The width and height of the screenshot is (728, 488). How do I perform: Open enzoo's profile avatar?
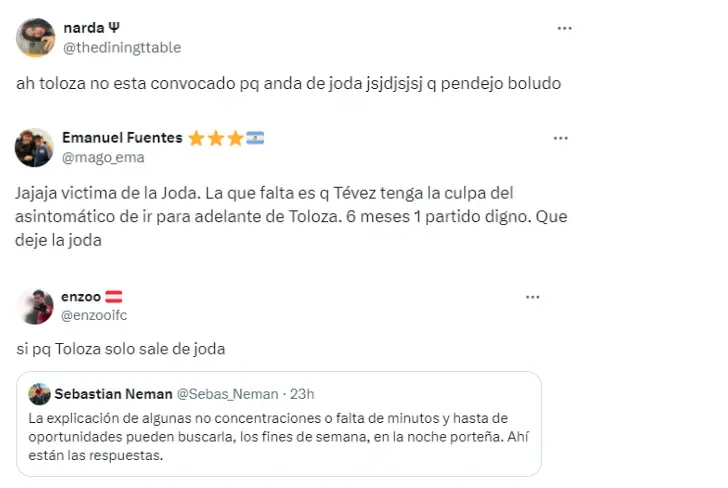click(x=35, y=306)
